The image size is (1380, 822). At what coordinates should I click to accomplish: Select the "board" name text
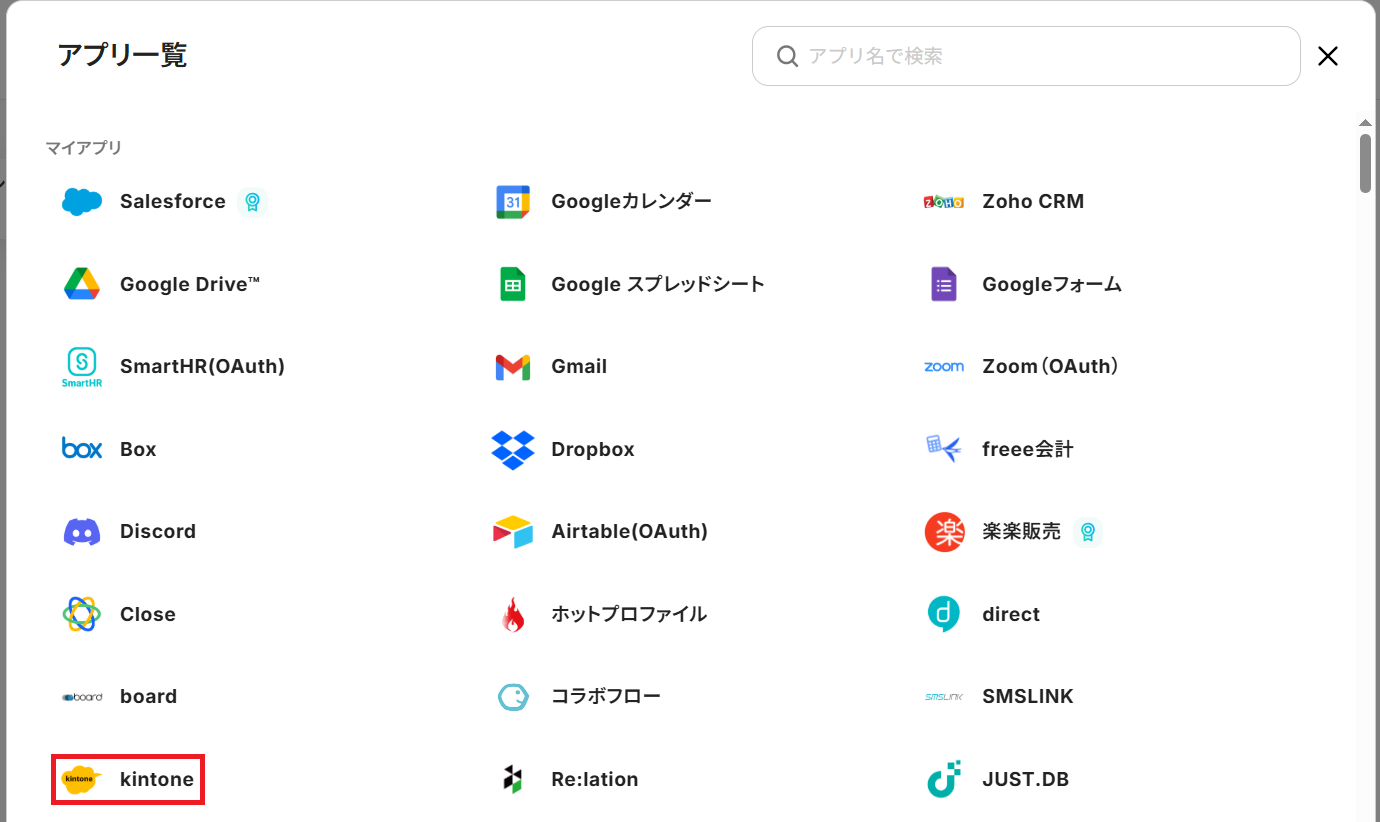[149, 697]
